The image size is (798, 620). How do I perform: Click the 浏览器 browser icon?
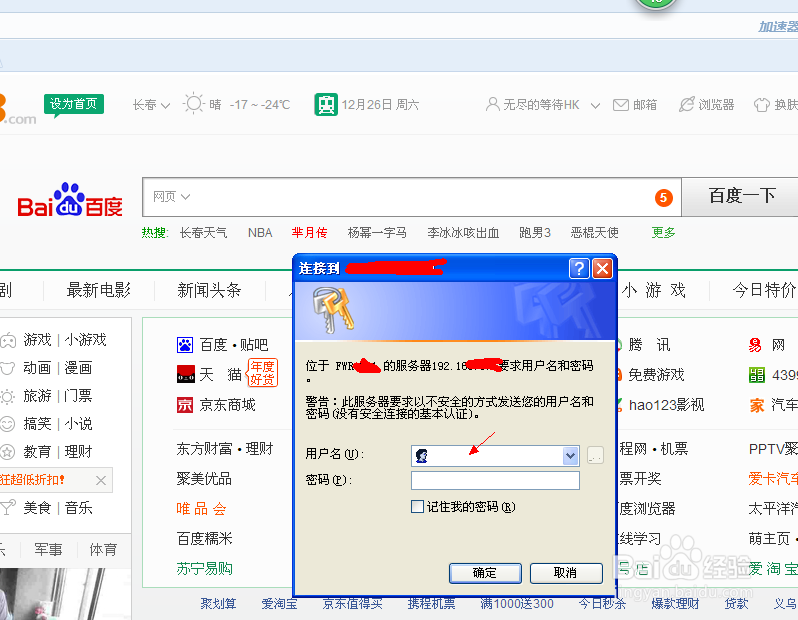(x=687, y=104)
